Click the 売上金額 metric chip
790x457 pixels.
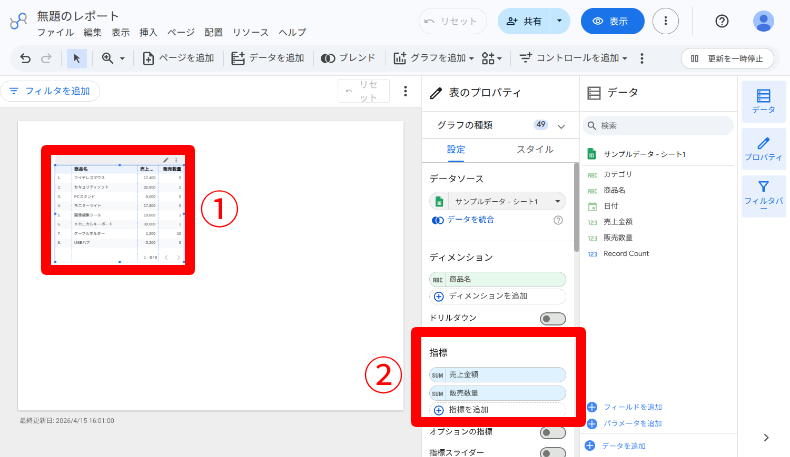click(x=497, y=375)
